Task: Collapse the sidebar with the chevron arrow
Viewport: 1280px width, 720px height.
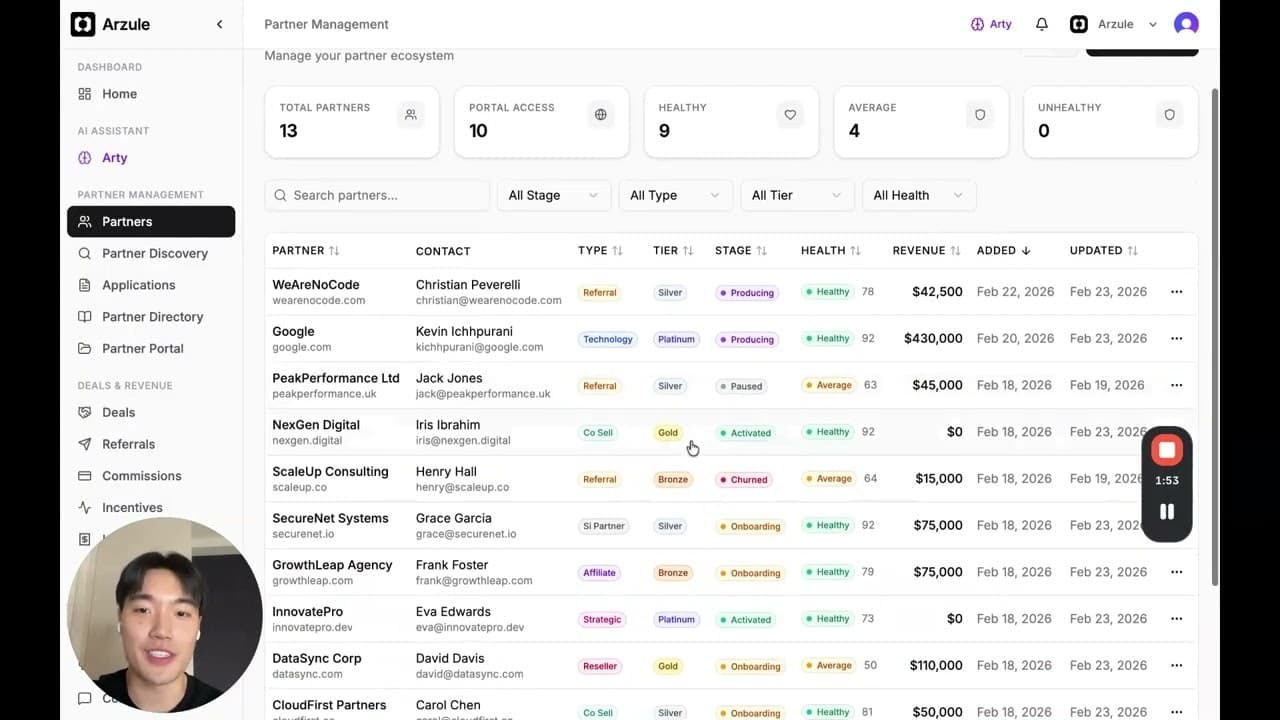Action: [219, 24]
